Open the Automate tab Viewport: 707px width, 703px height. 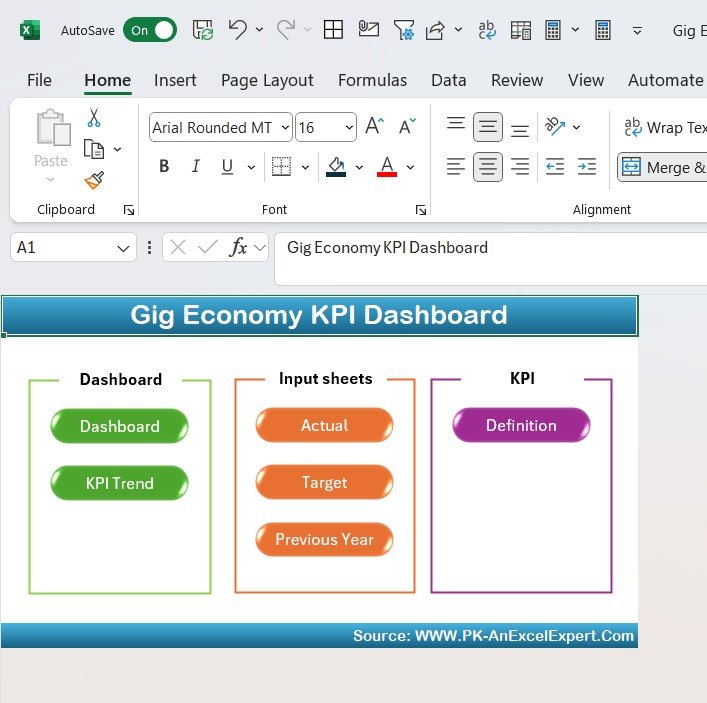(666, 80)
